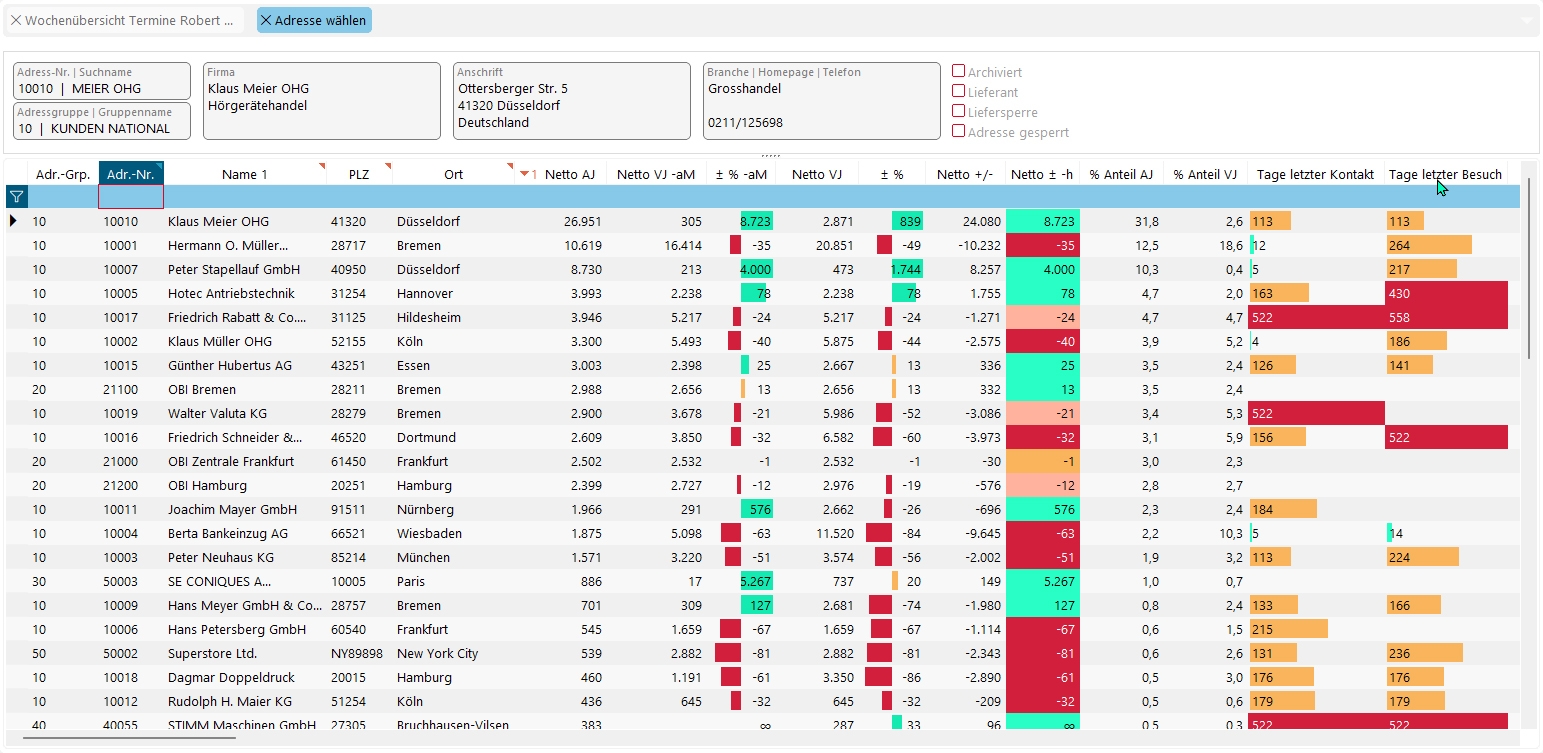The width and height of the screenshot is (1543, 753).
Task: Check the Liefersperre option
Action: (958, 112)
